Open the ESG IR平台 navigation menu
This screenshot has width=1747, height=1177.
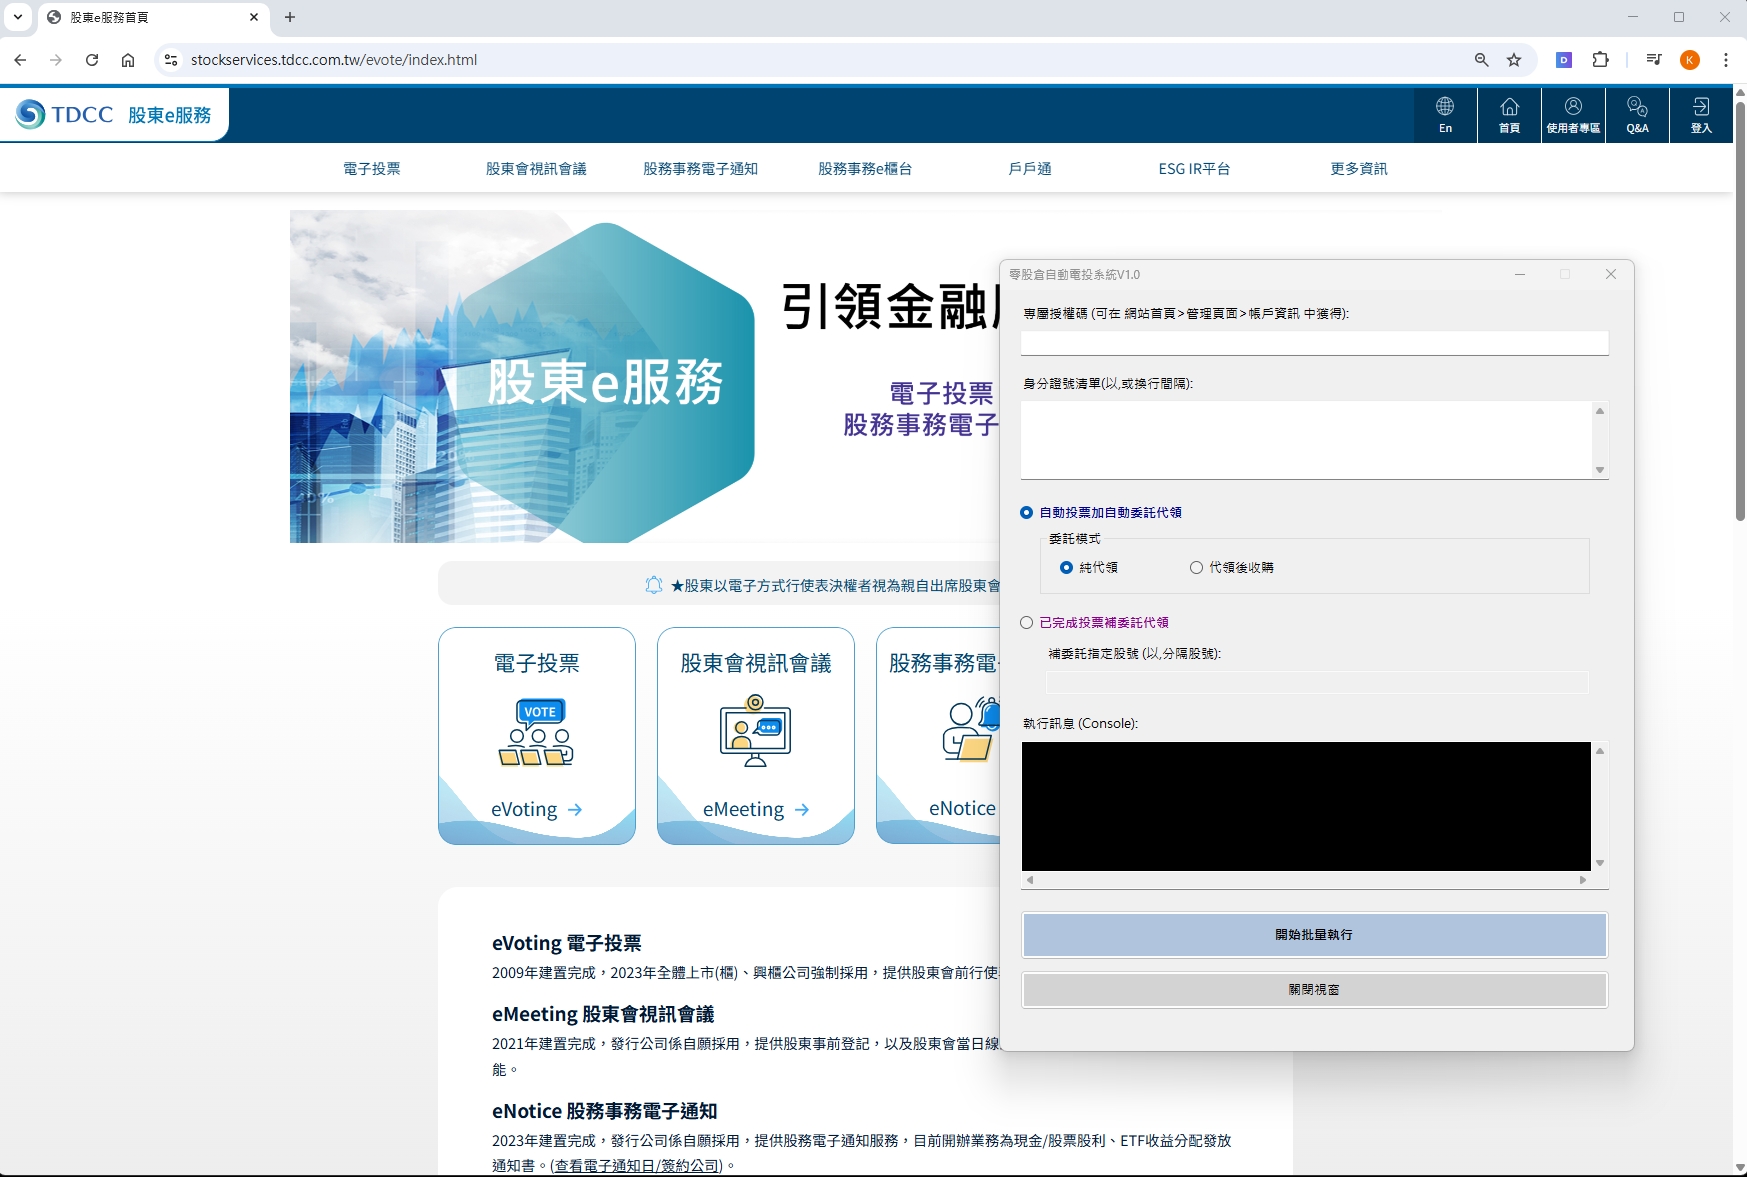[x=1194, y=169]
